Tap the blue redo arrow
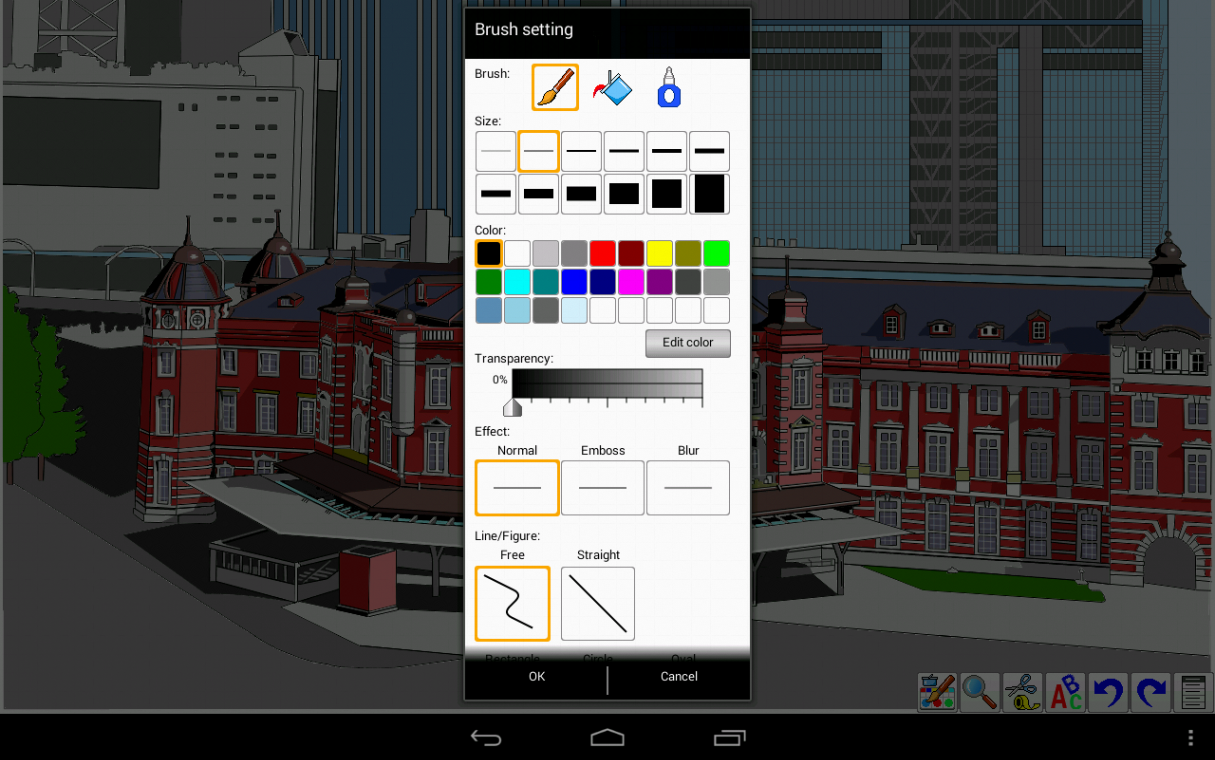Viewport: 1215px width, 760px height. [1151, 692]
